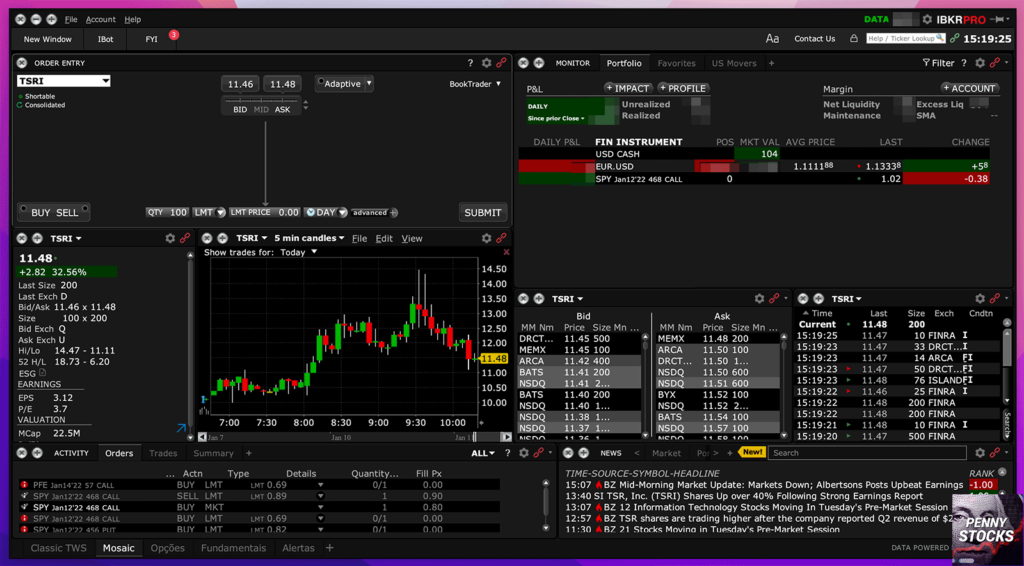Switch to the Trades tab

click(x=163, y=453)
